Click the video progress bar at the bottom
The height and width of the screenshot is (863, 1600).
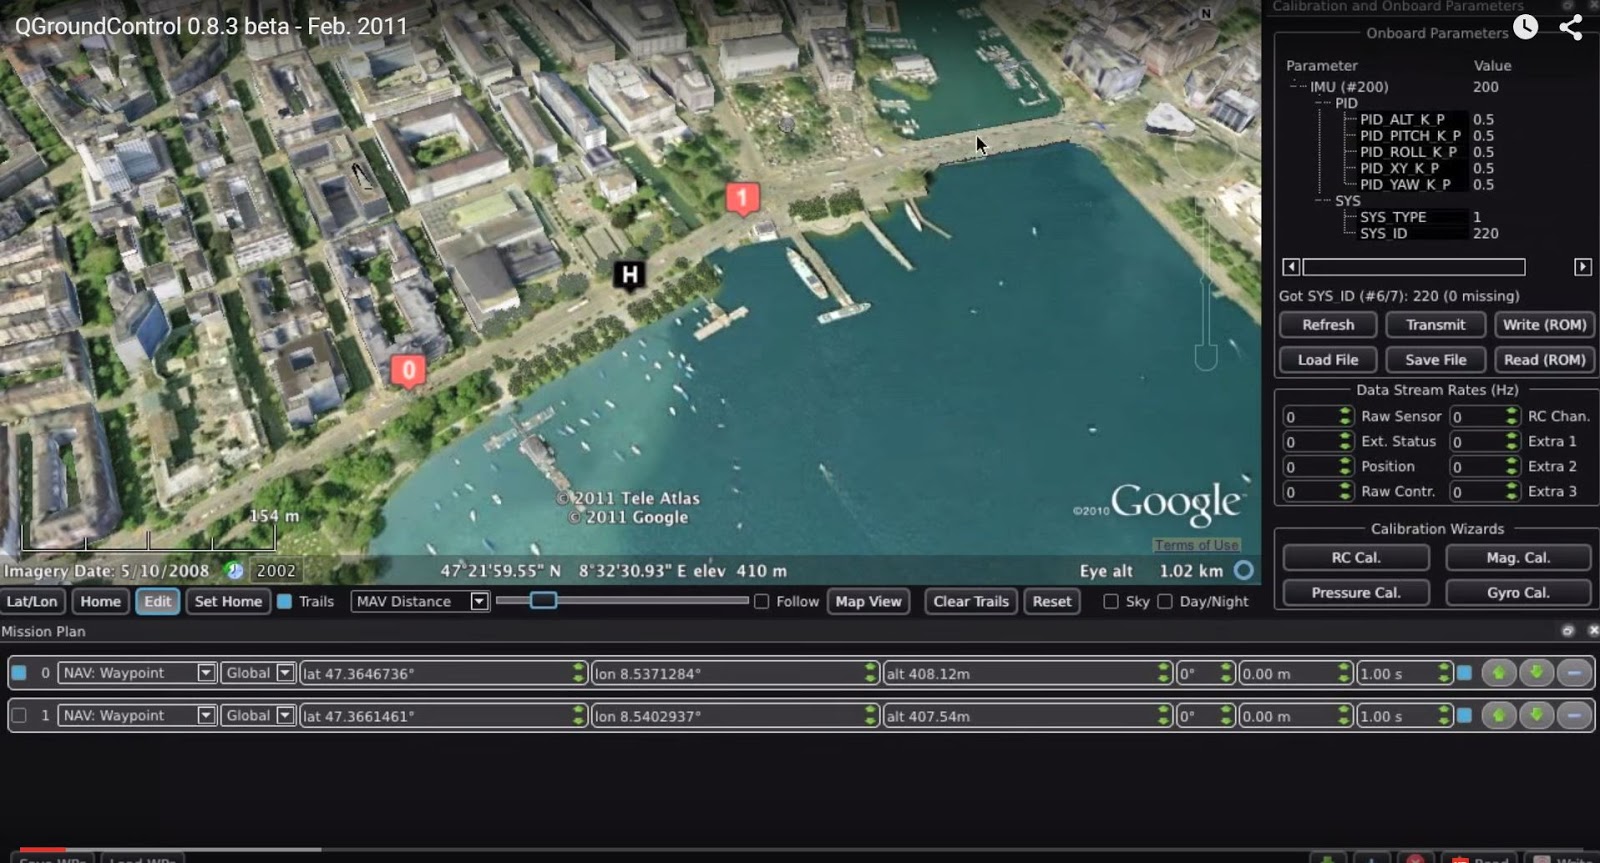click(800, 849)
